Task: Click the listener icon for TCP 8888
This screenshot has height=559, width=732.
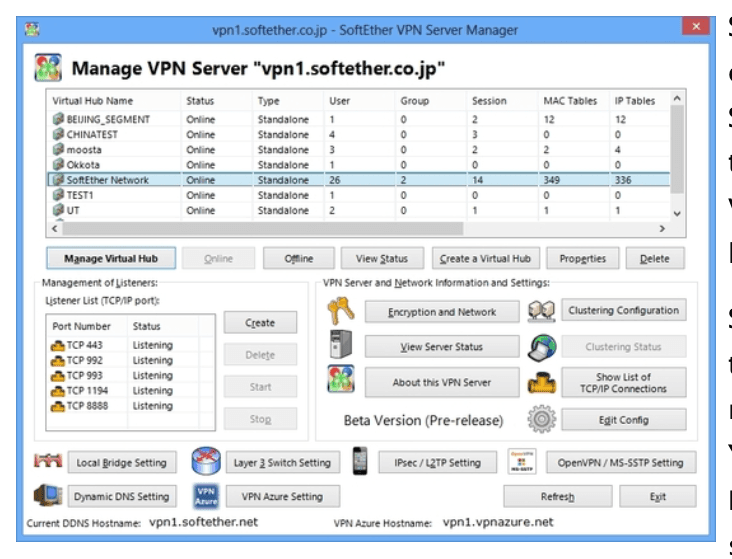Action: point(57,406)
